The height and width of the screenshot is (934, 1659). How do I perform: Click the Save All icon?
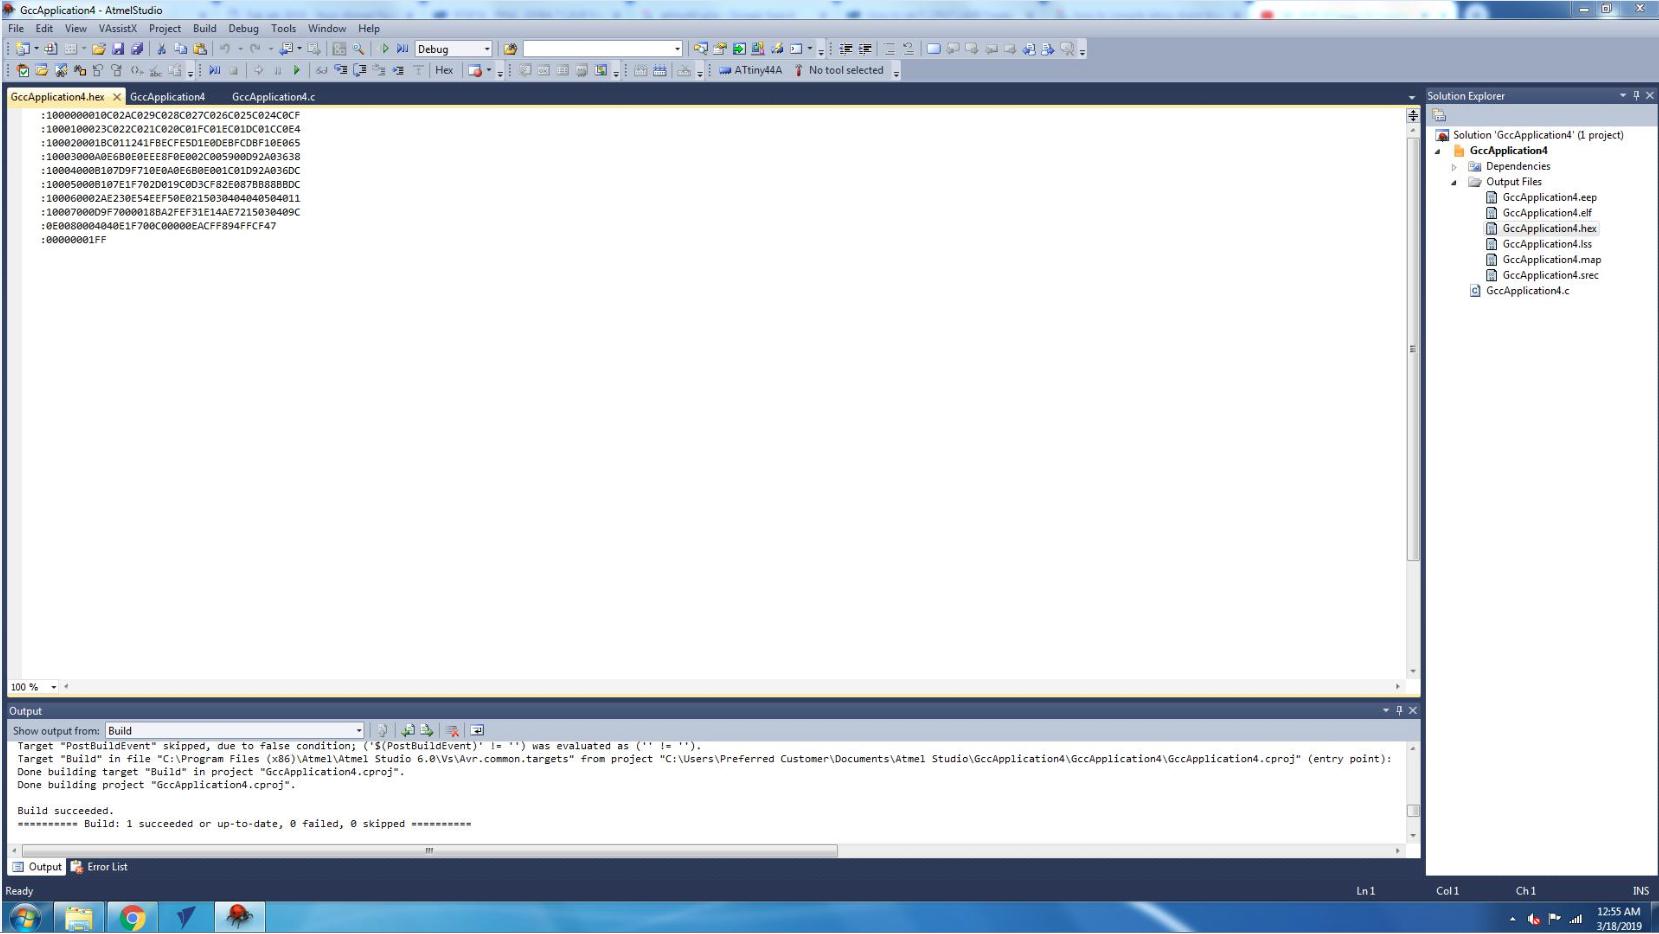pos(137,49)
